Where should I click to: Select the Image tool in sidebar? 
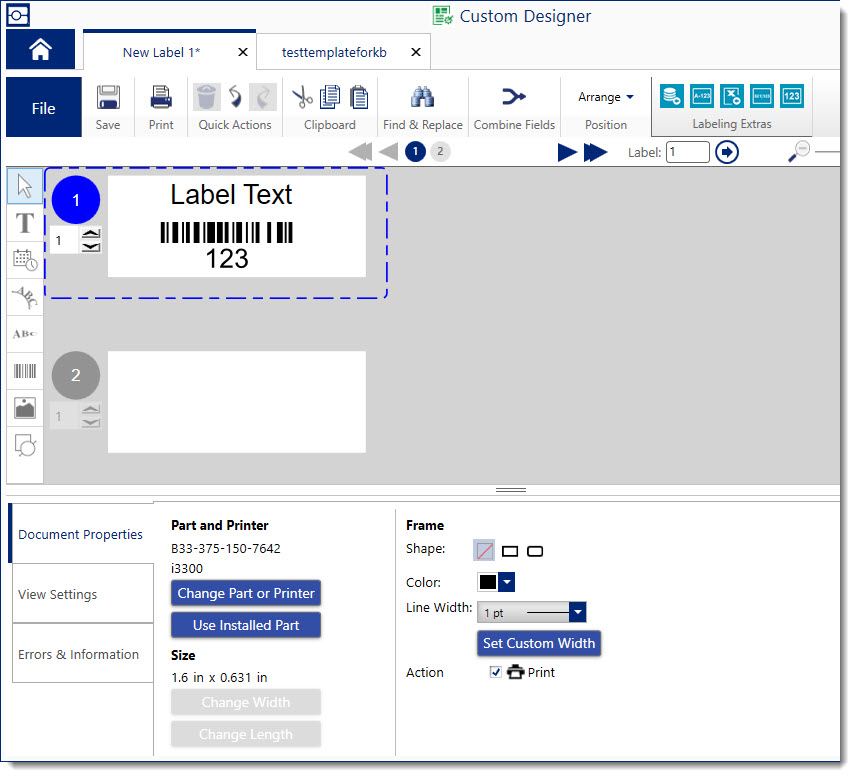pos(25,408)
